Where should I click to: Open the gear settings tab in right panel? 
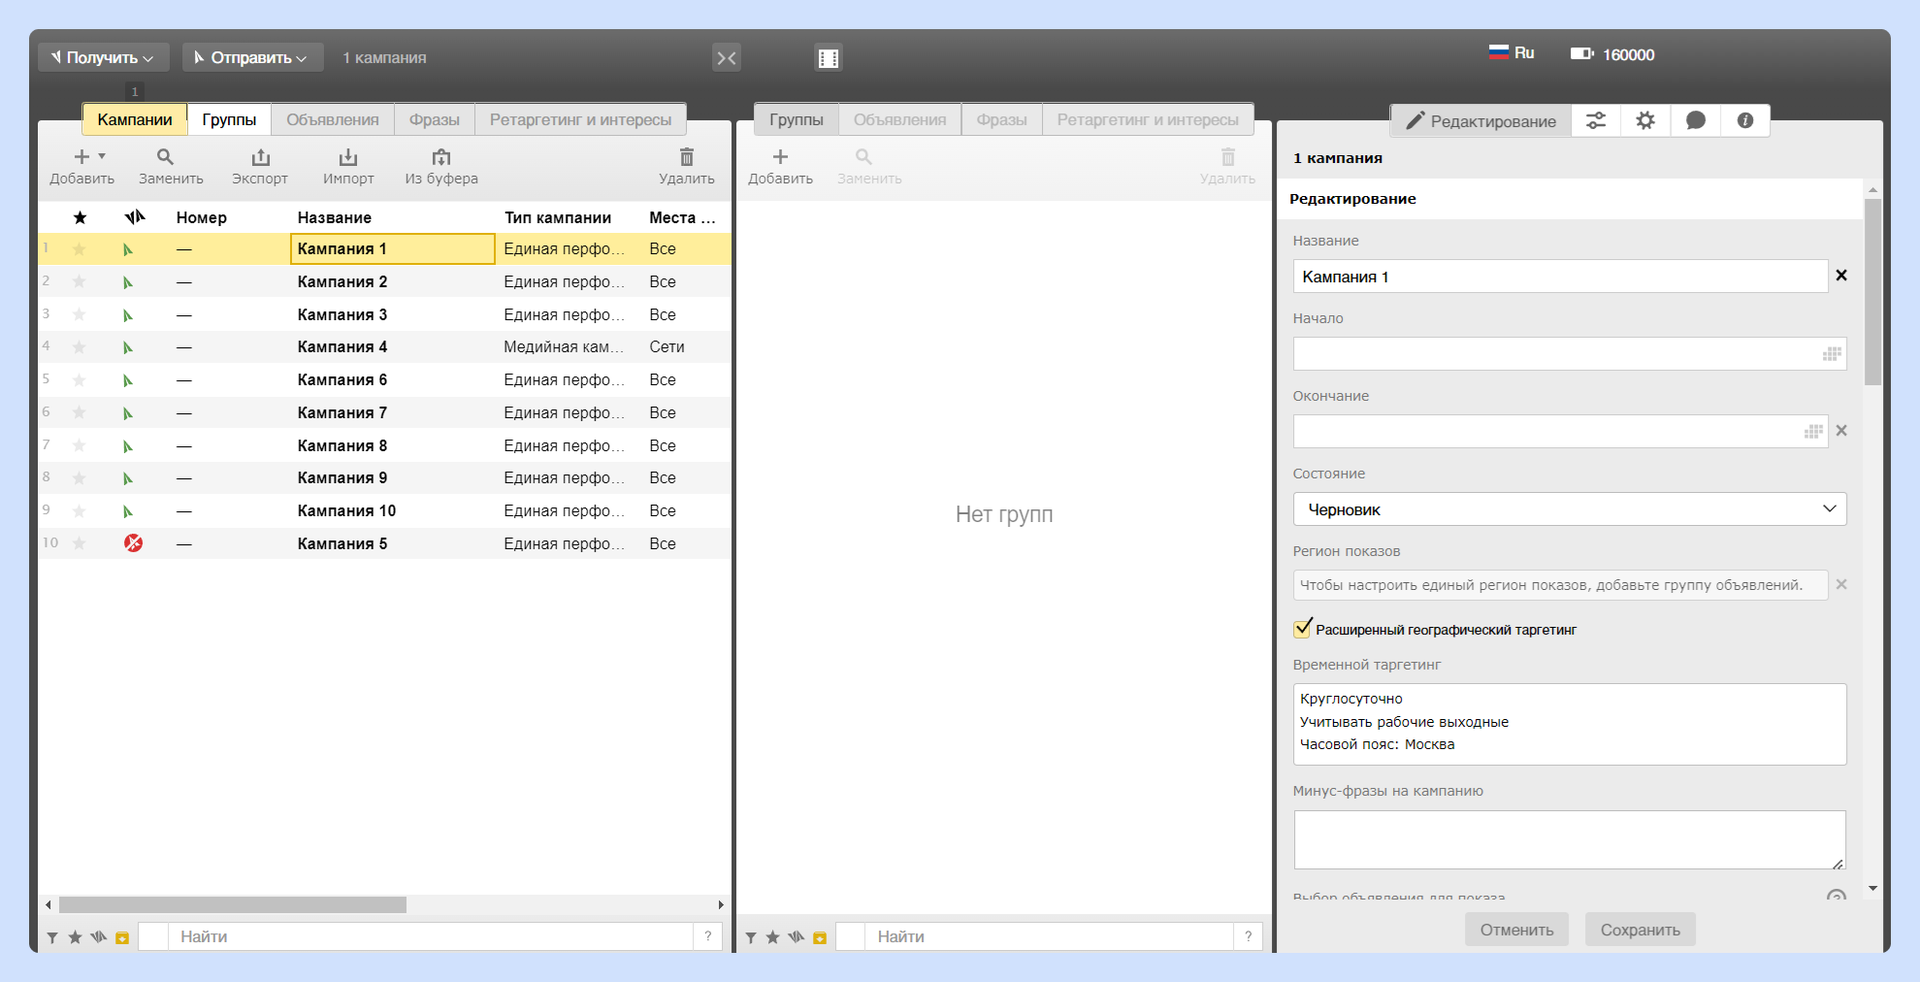coord(1645,121)
